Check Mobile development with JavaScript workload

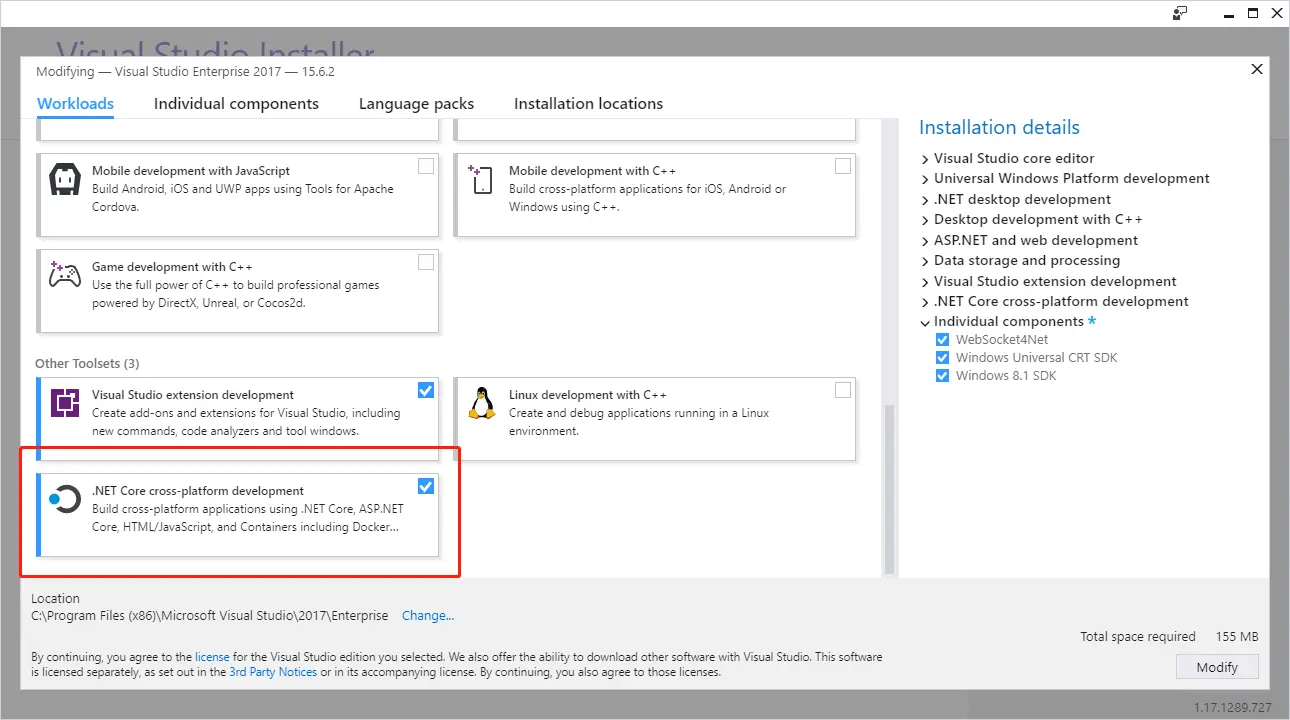(x=426, y=166)
